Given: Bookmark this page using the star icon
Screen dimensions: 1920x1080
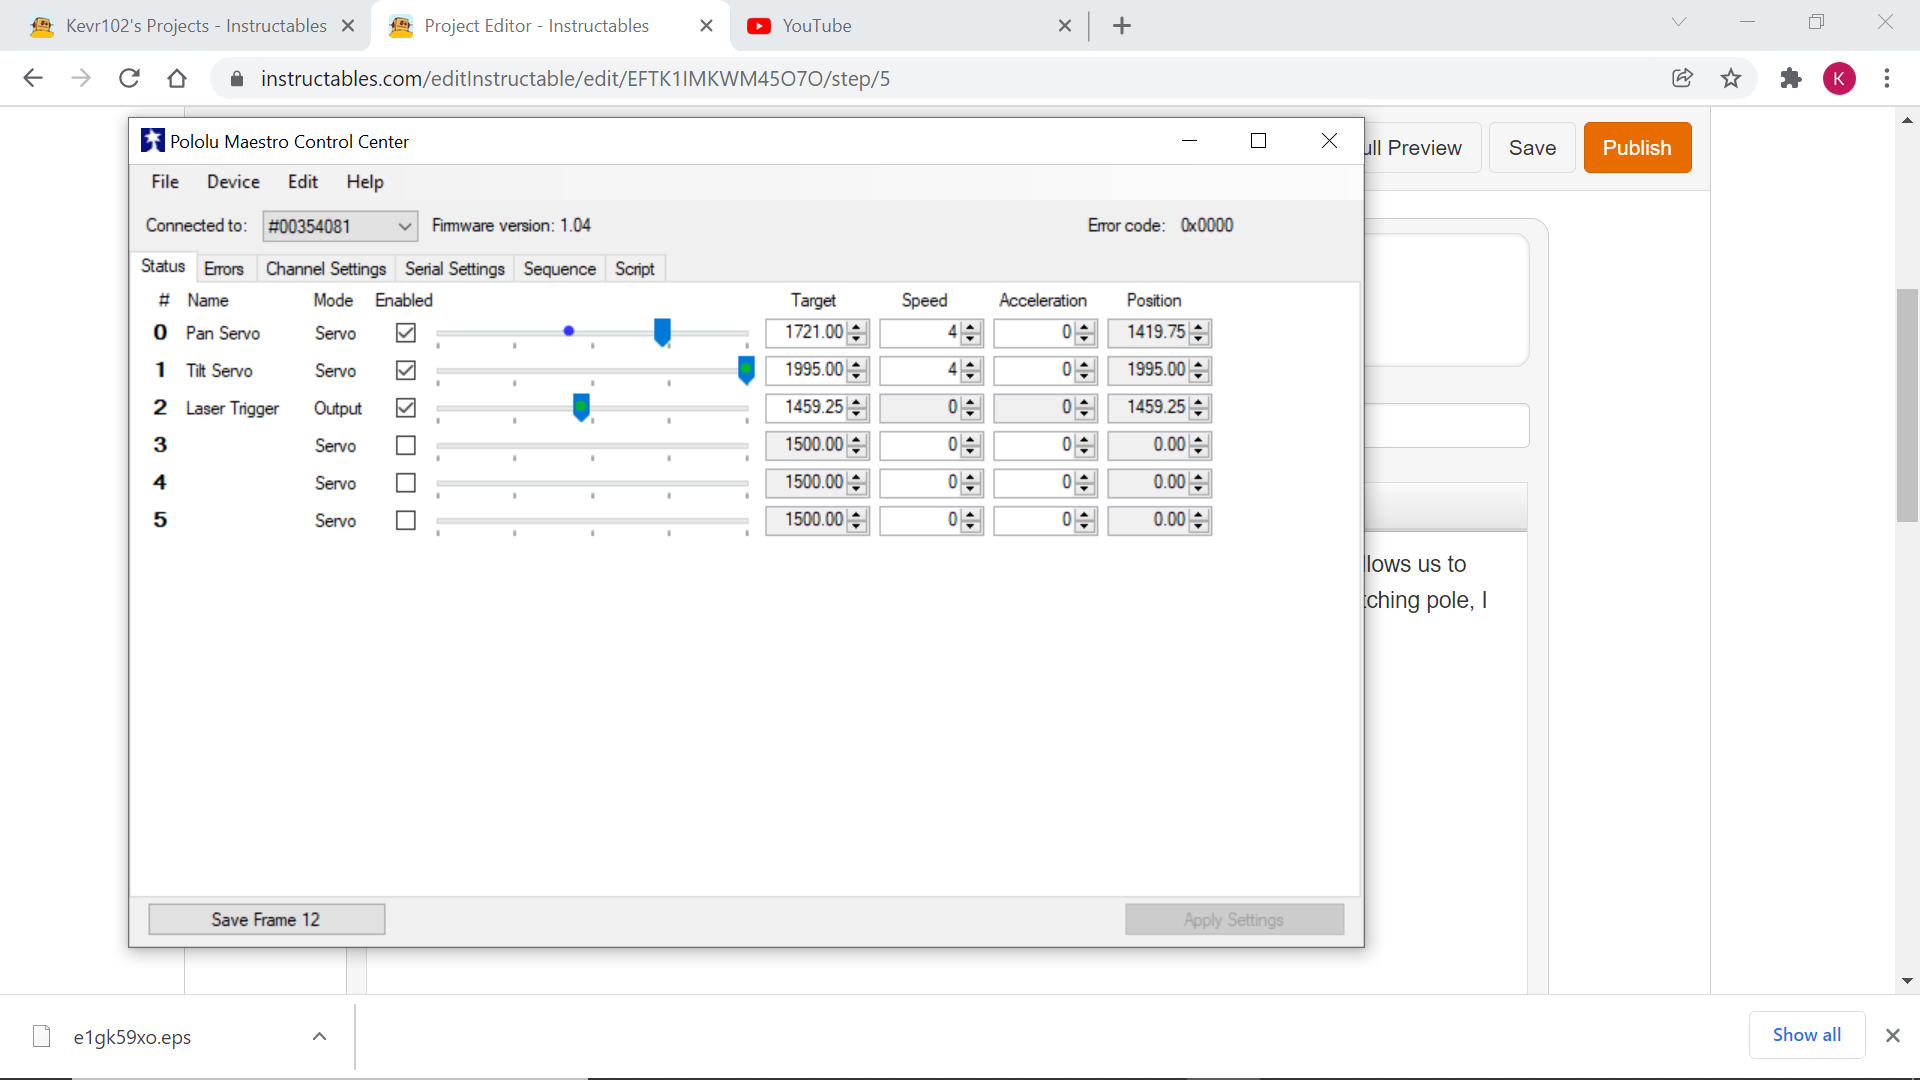Looking at the screenshot, I should (x=1731, y=78).
